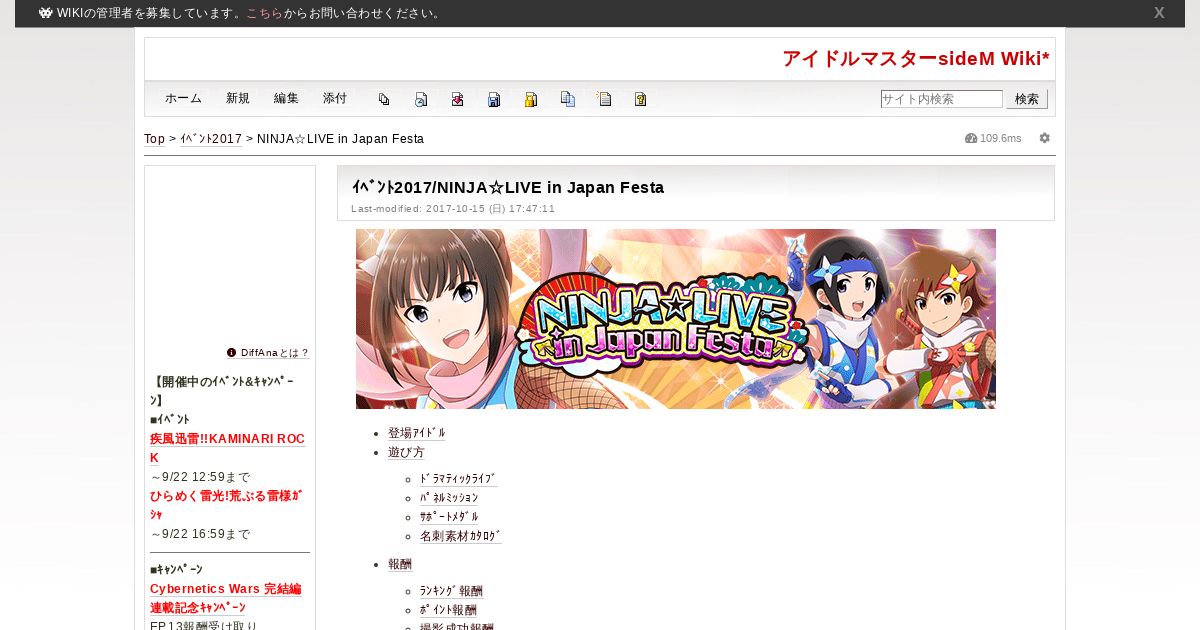Jump to 報酬 section

400,564
